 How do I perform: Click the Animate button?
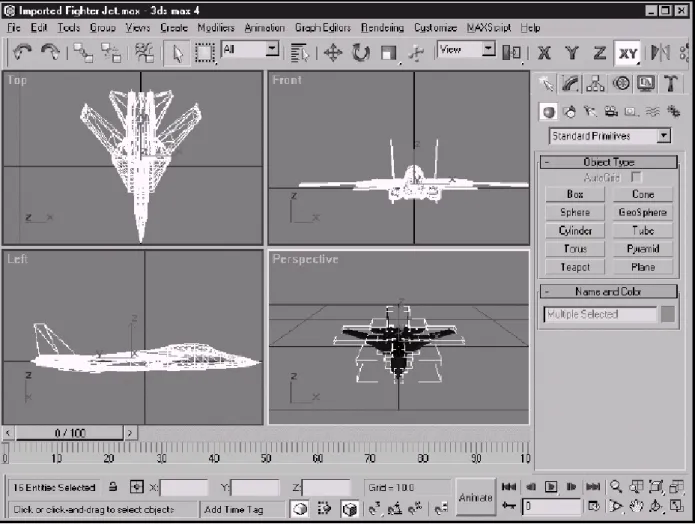(476, 497)
